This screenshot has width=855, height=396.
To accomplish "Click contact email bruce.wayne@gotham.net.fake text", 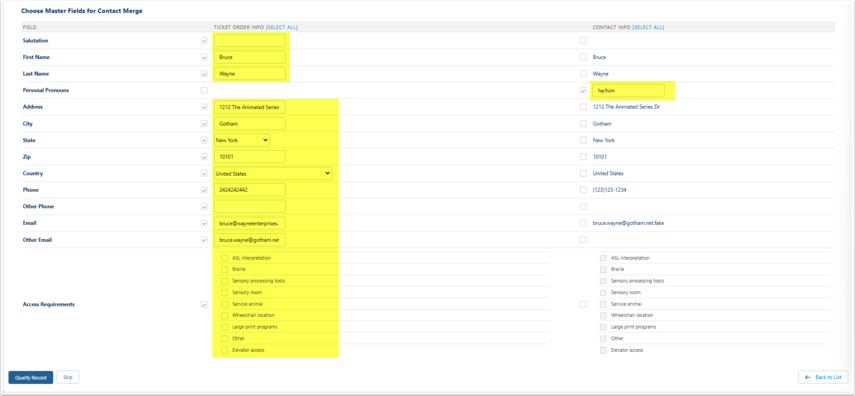I will pyautogui.click(x=628, y=223).
